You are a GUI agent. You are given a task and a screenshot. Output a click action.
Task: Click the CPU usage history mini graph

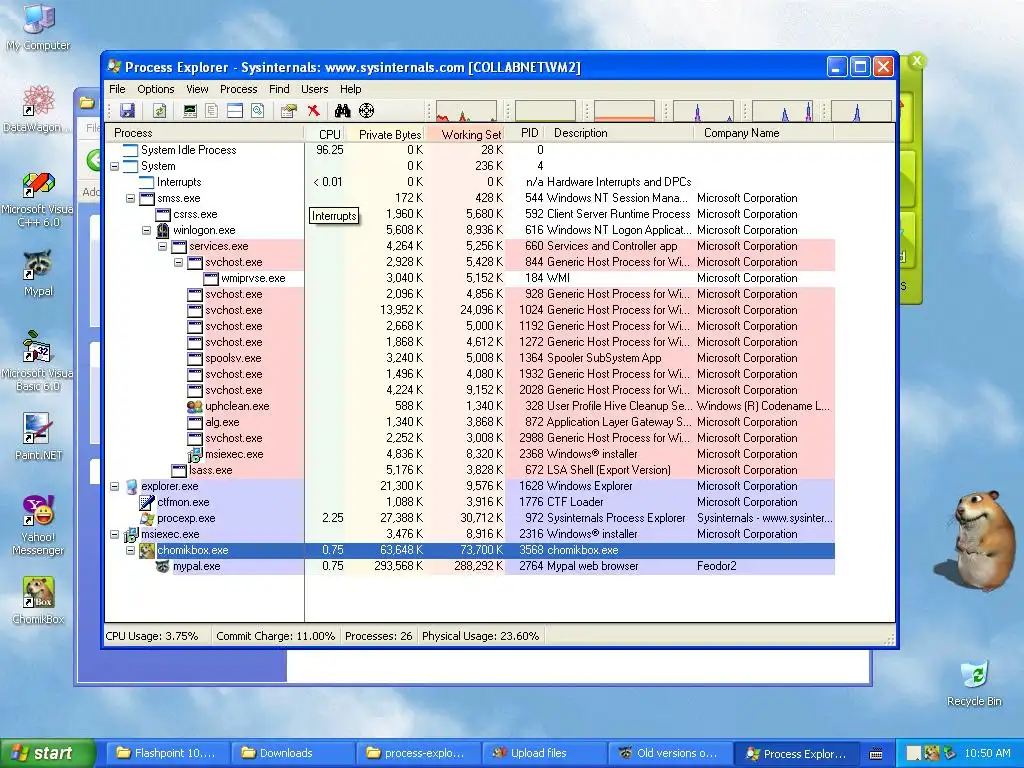pos(466,111)
